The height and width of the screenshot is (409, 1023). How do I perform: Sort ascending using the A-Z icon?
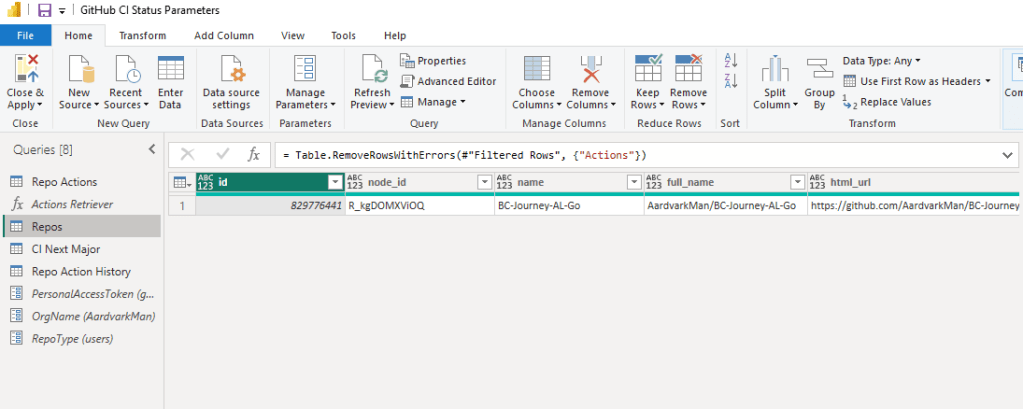[730, 62]
